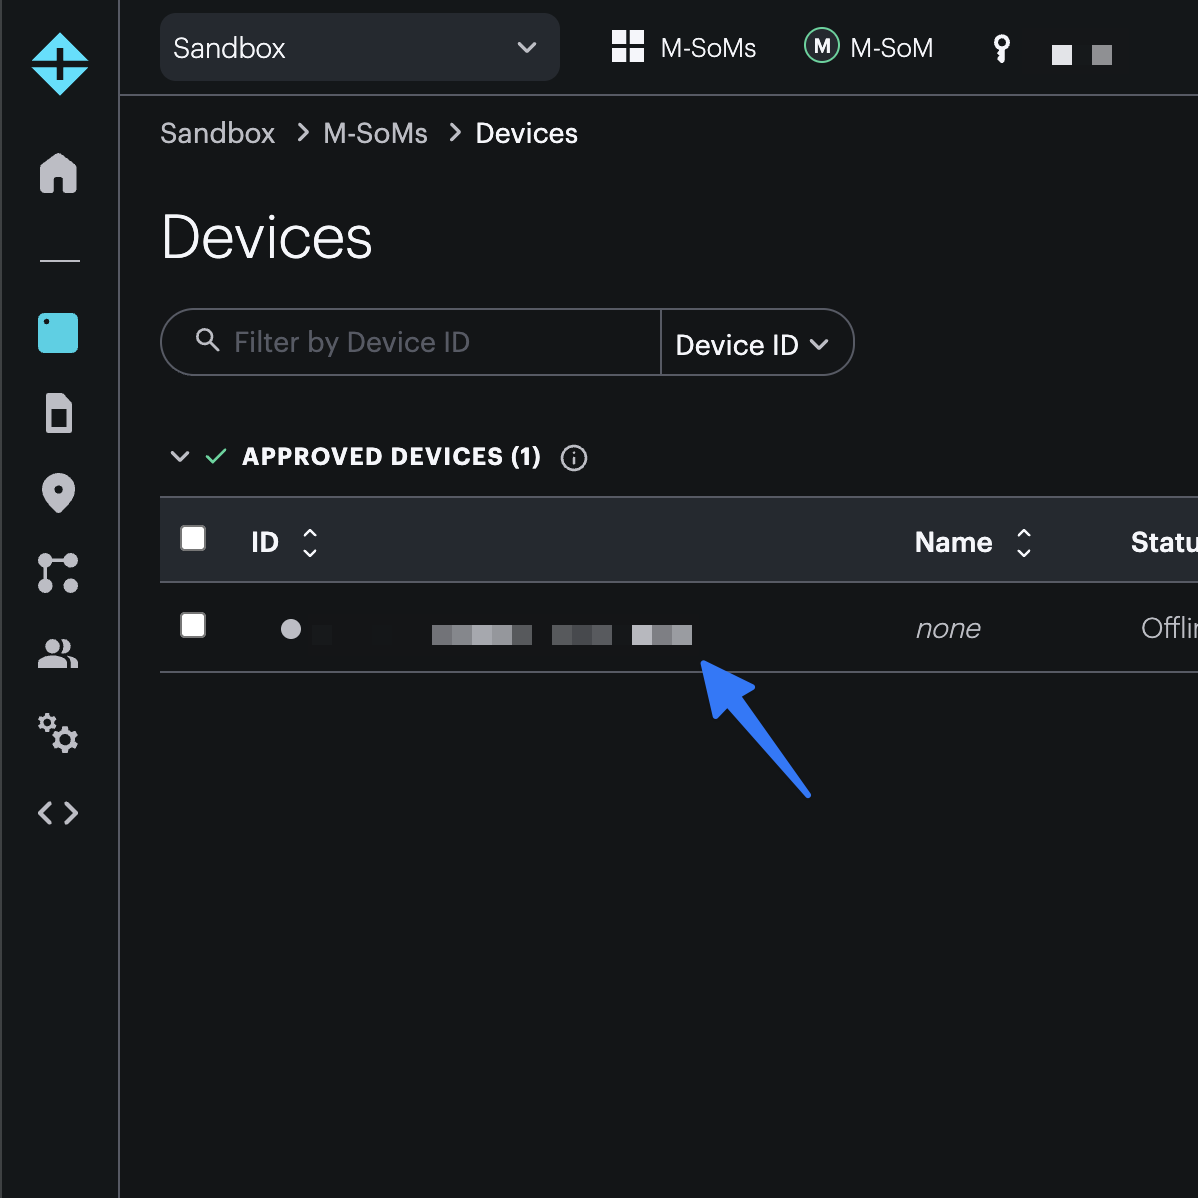Open the developer code view icon

[58, 812]
